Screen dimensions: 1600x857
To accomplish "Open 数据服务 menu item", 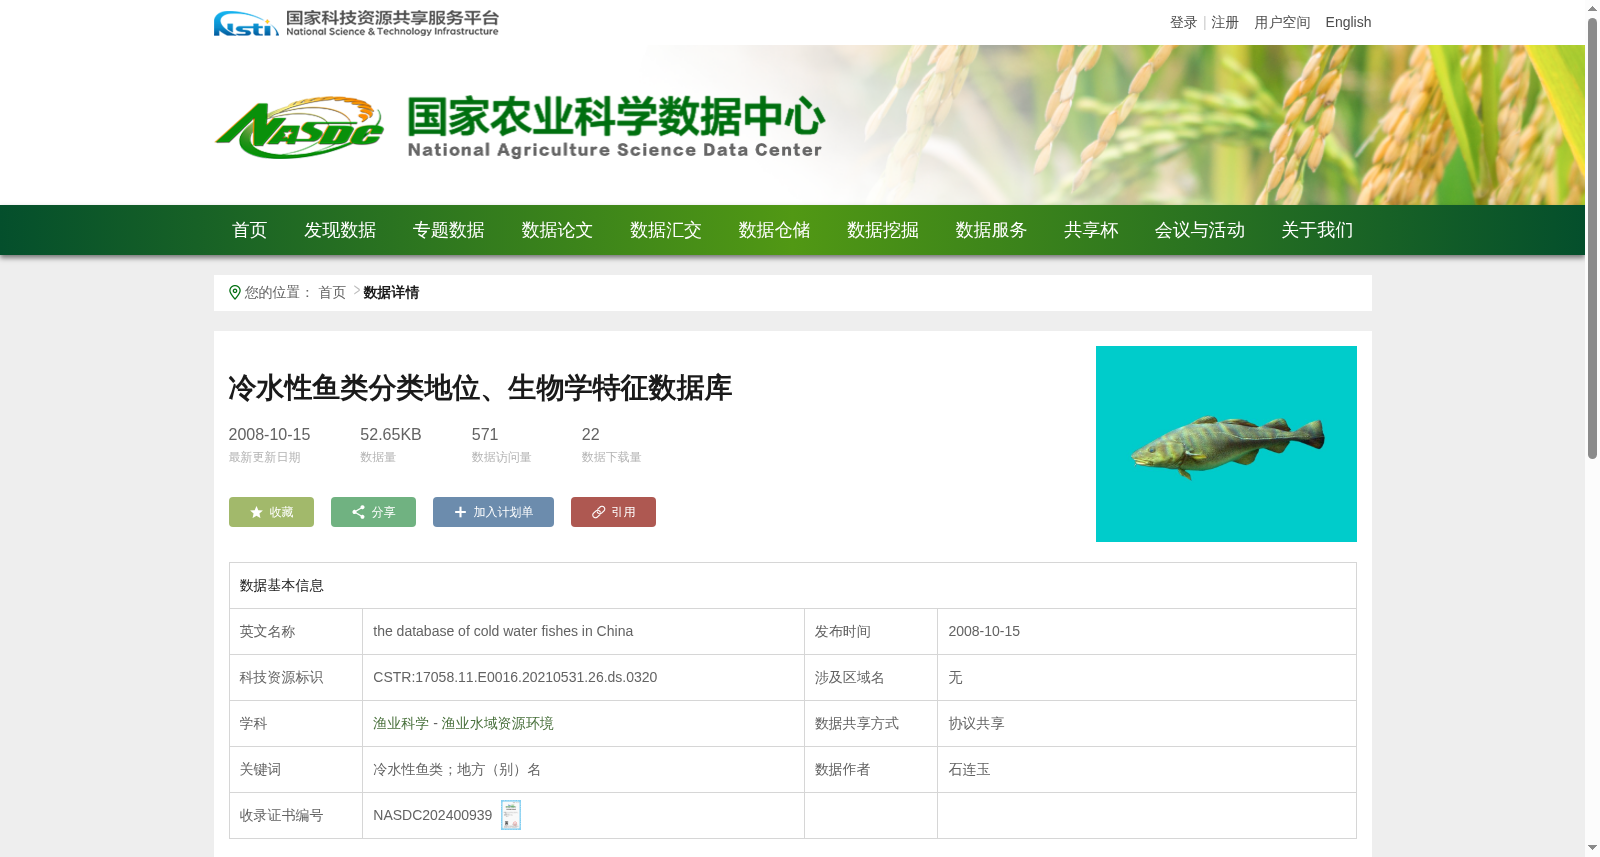I will (991, 230).
